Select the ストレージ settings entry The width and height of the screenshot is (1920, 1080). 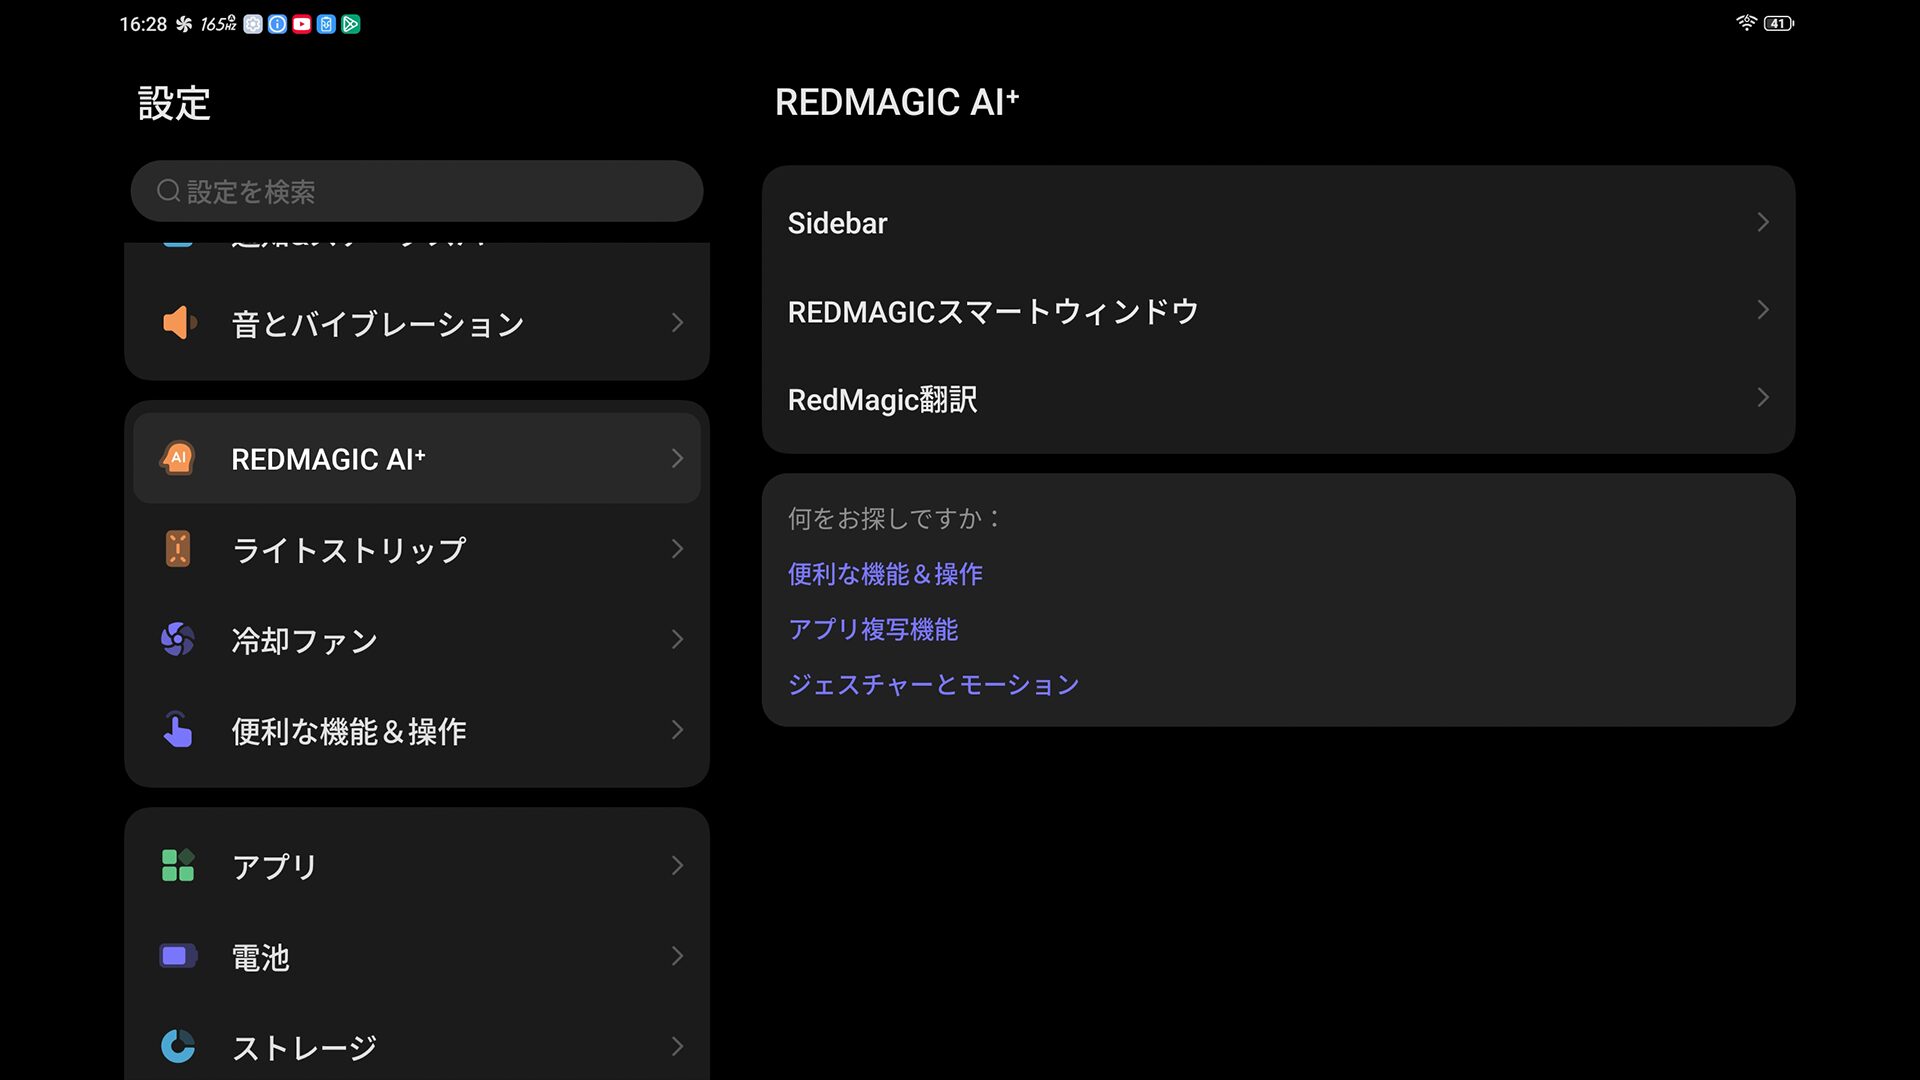click(x=305, y=1047)
